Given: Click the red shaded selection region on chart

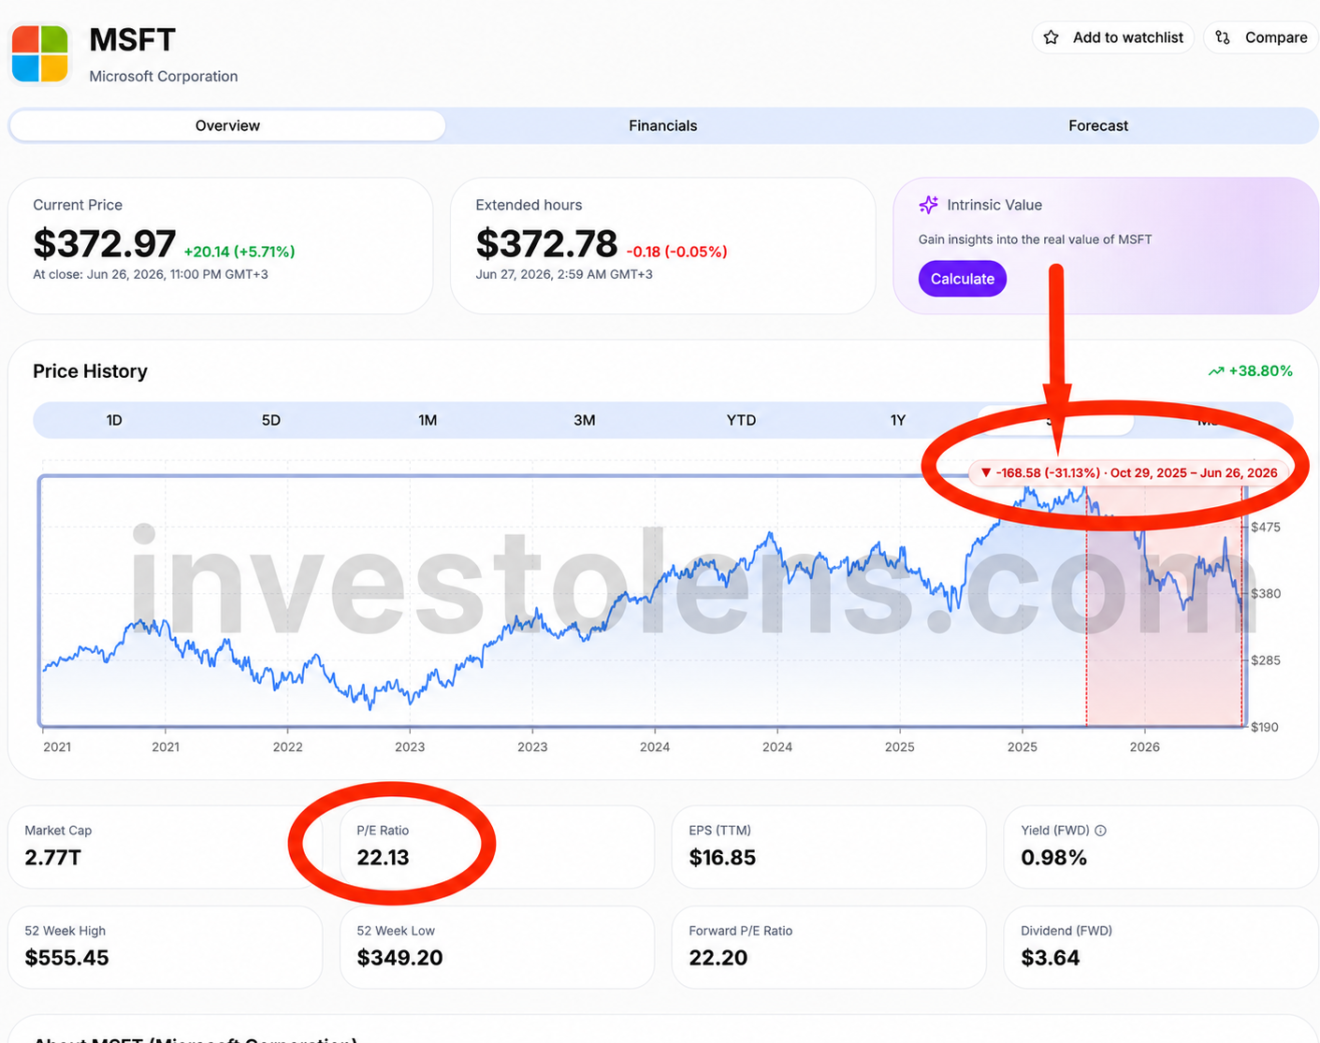Looking at the screenshot, I should pyautogui.click(x=1164, y=620).
